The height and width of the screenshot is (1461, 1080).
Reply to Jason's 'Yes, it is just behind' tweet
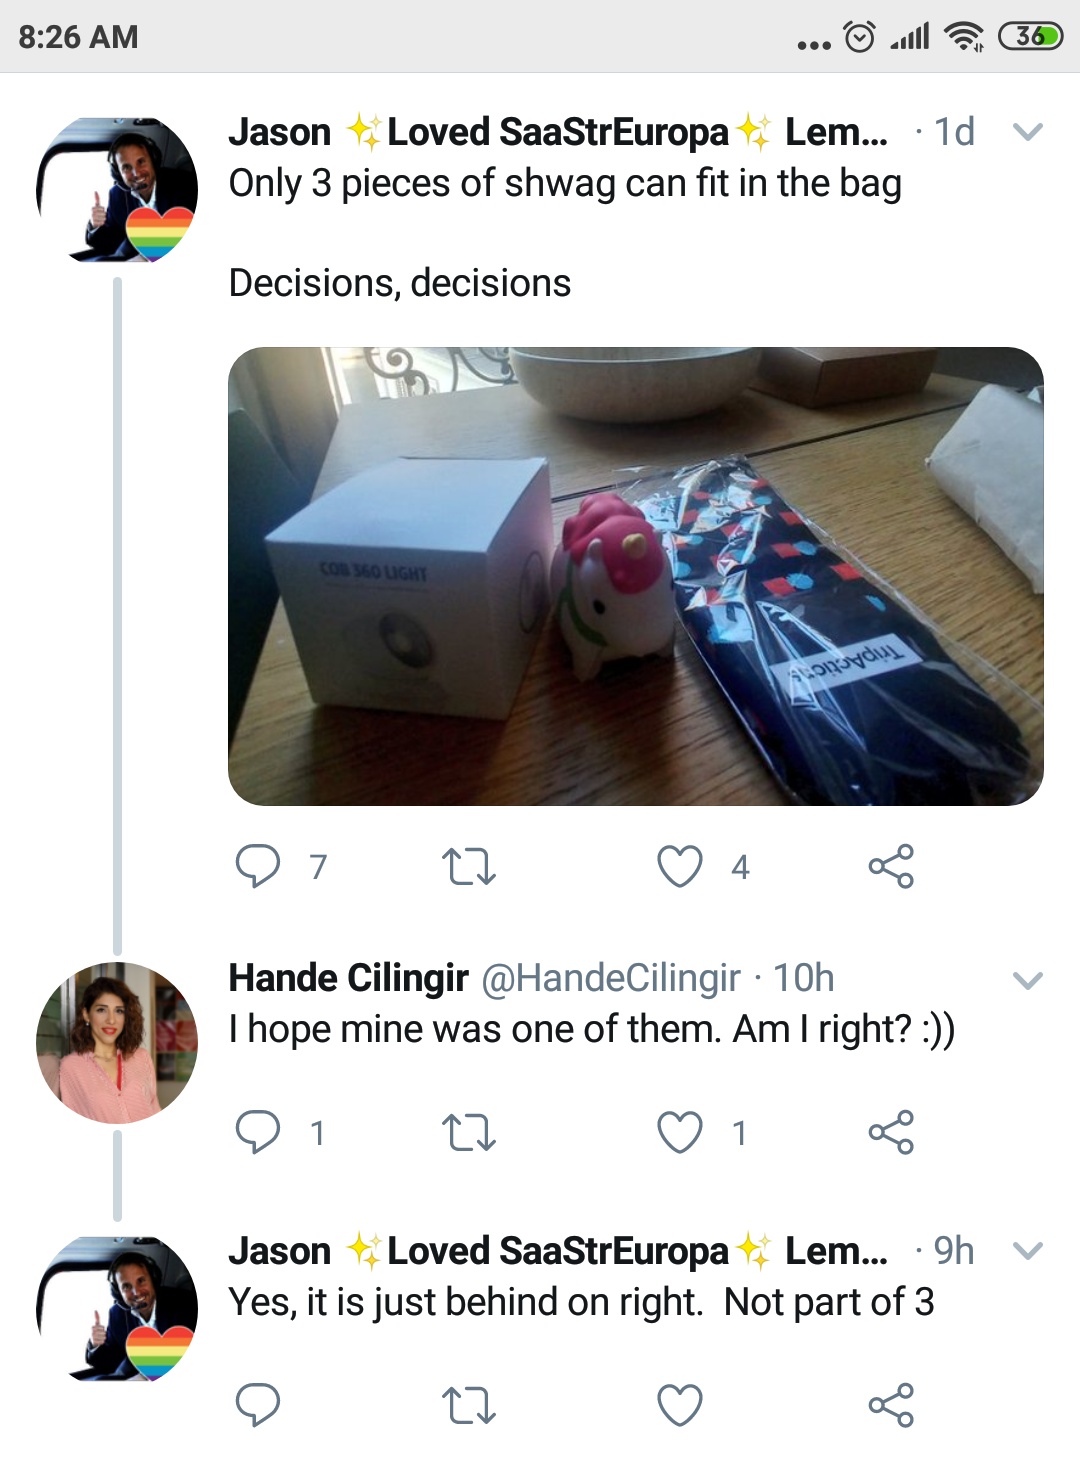258,1405
